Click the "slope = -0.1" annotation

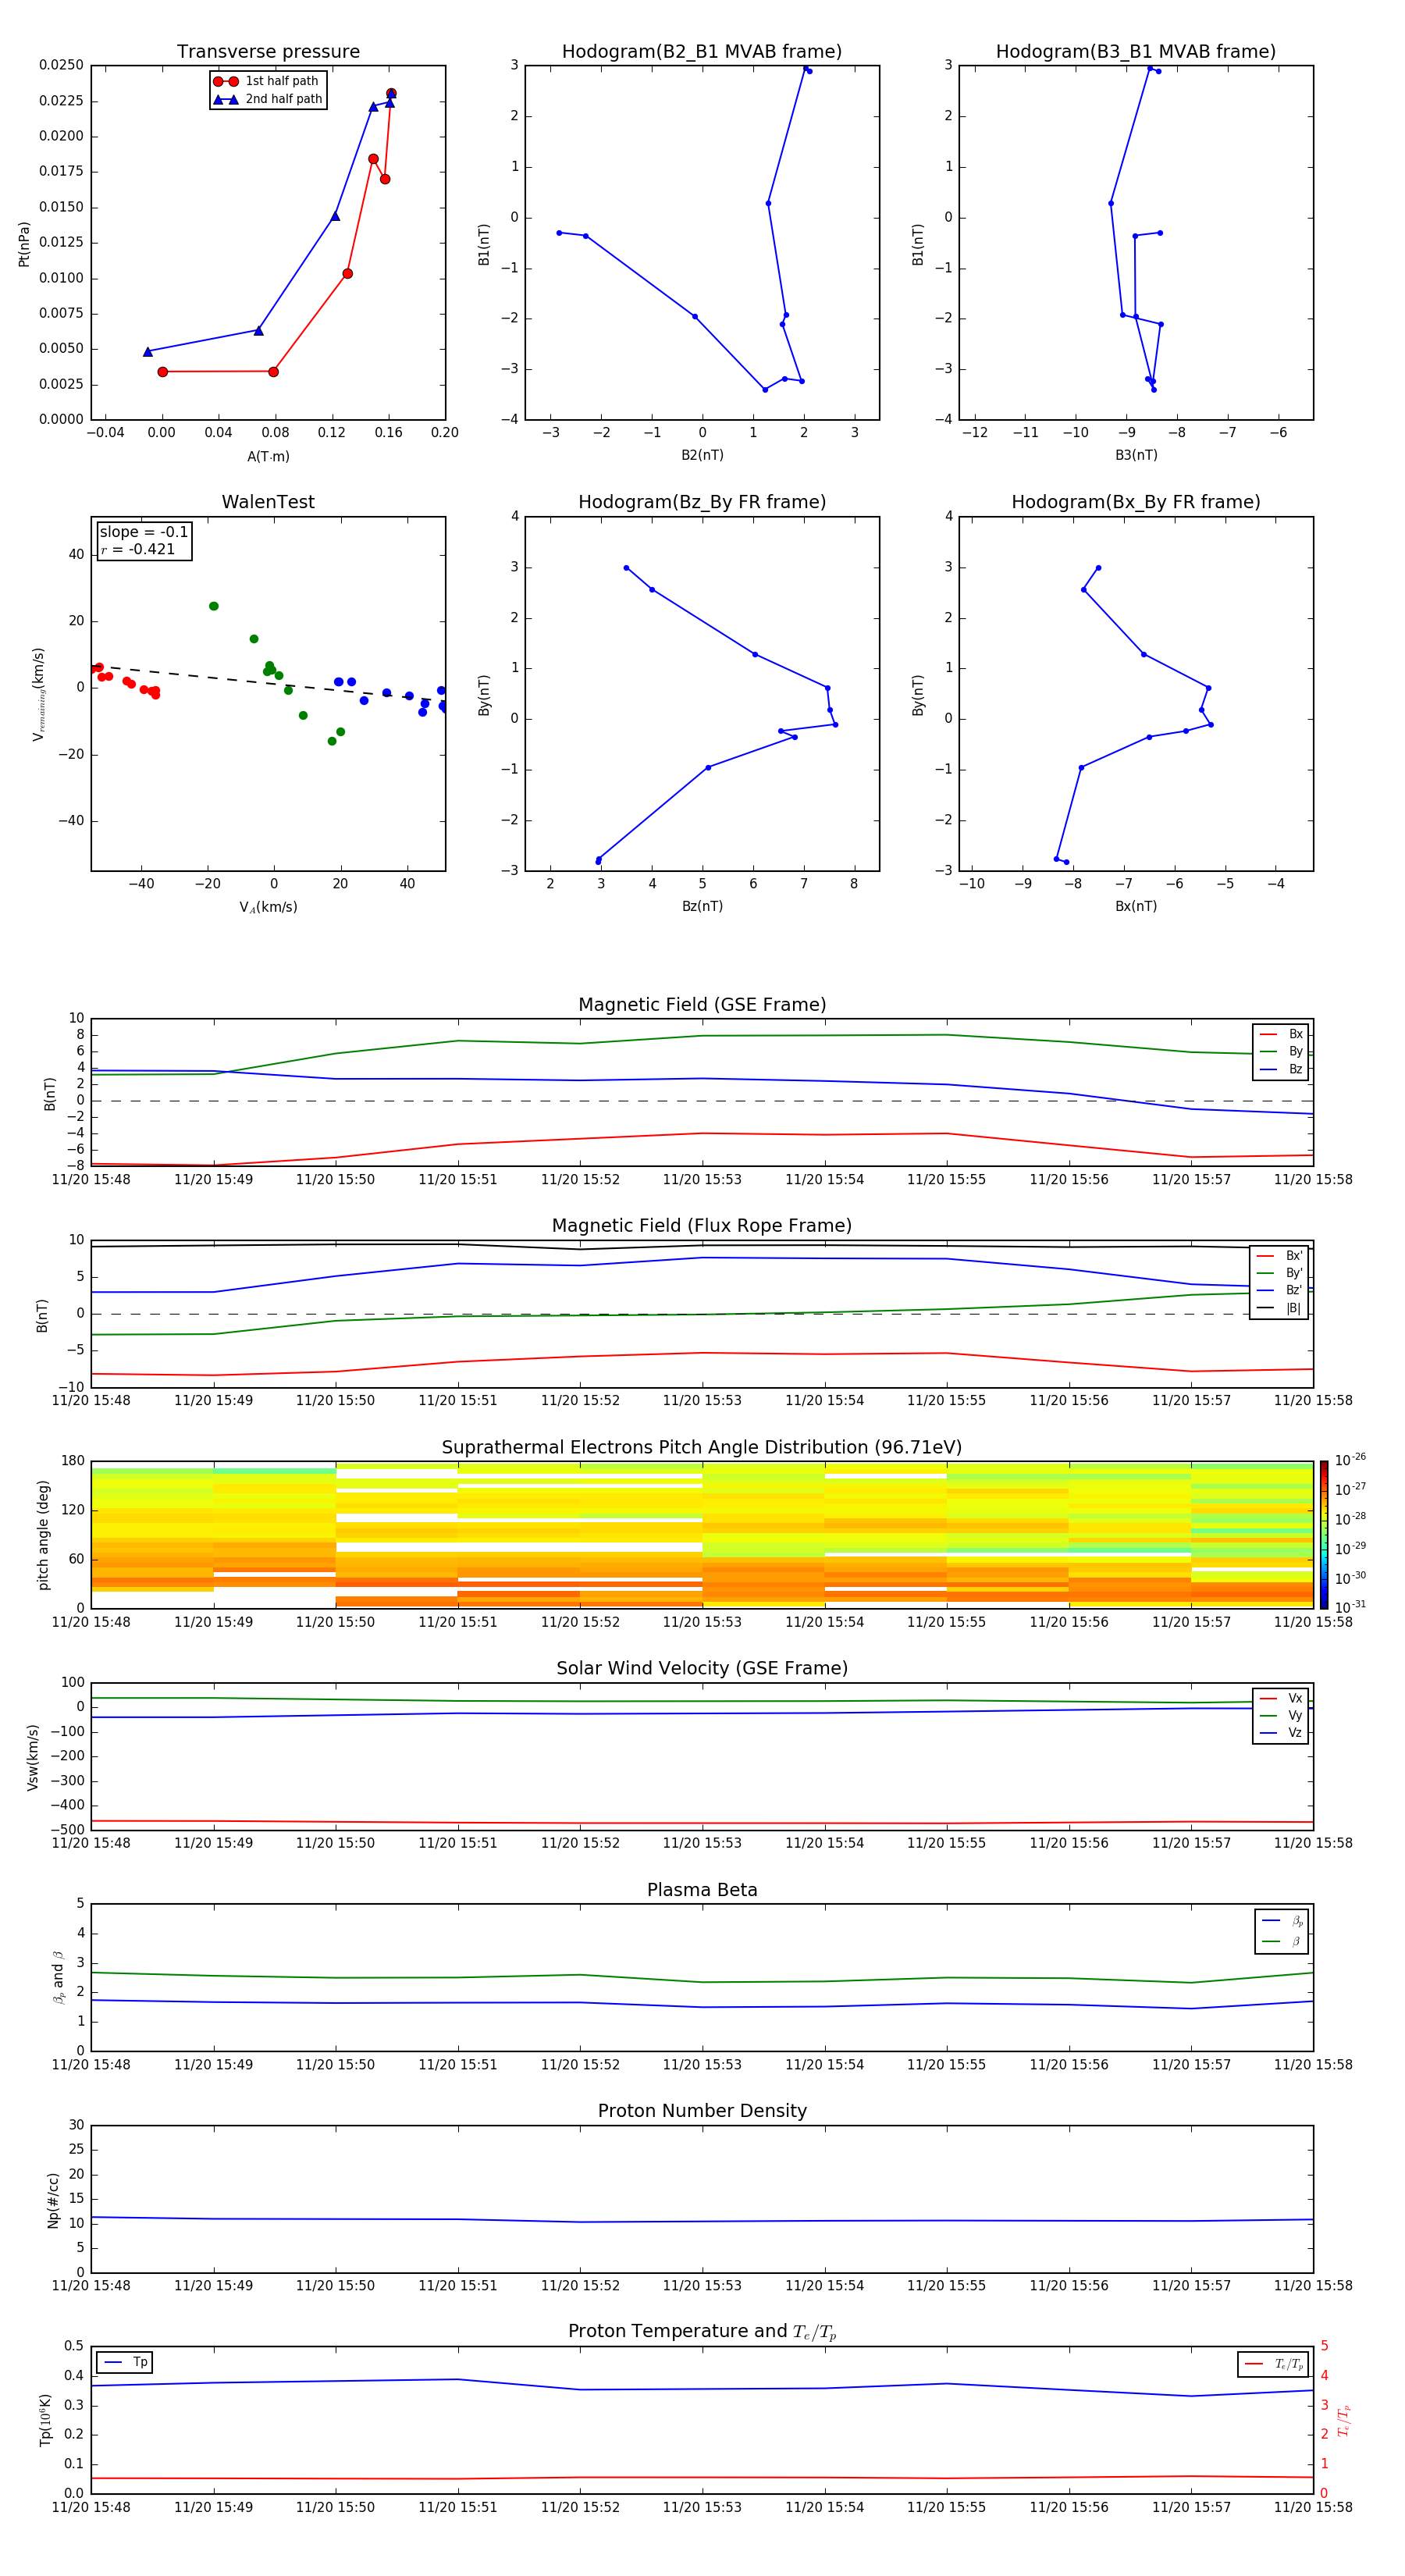click(144, 532)
